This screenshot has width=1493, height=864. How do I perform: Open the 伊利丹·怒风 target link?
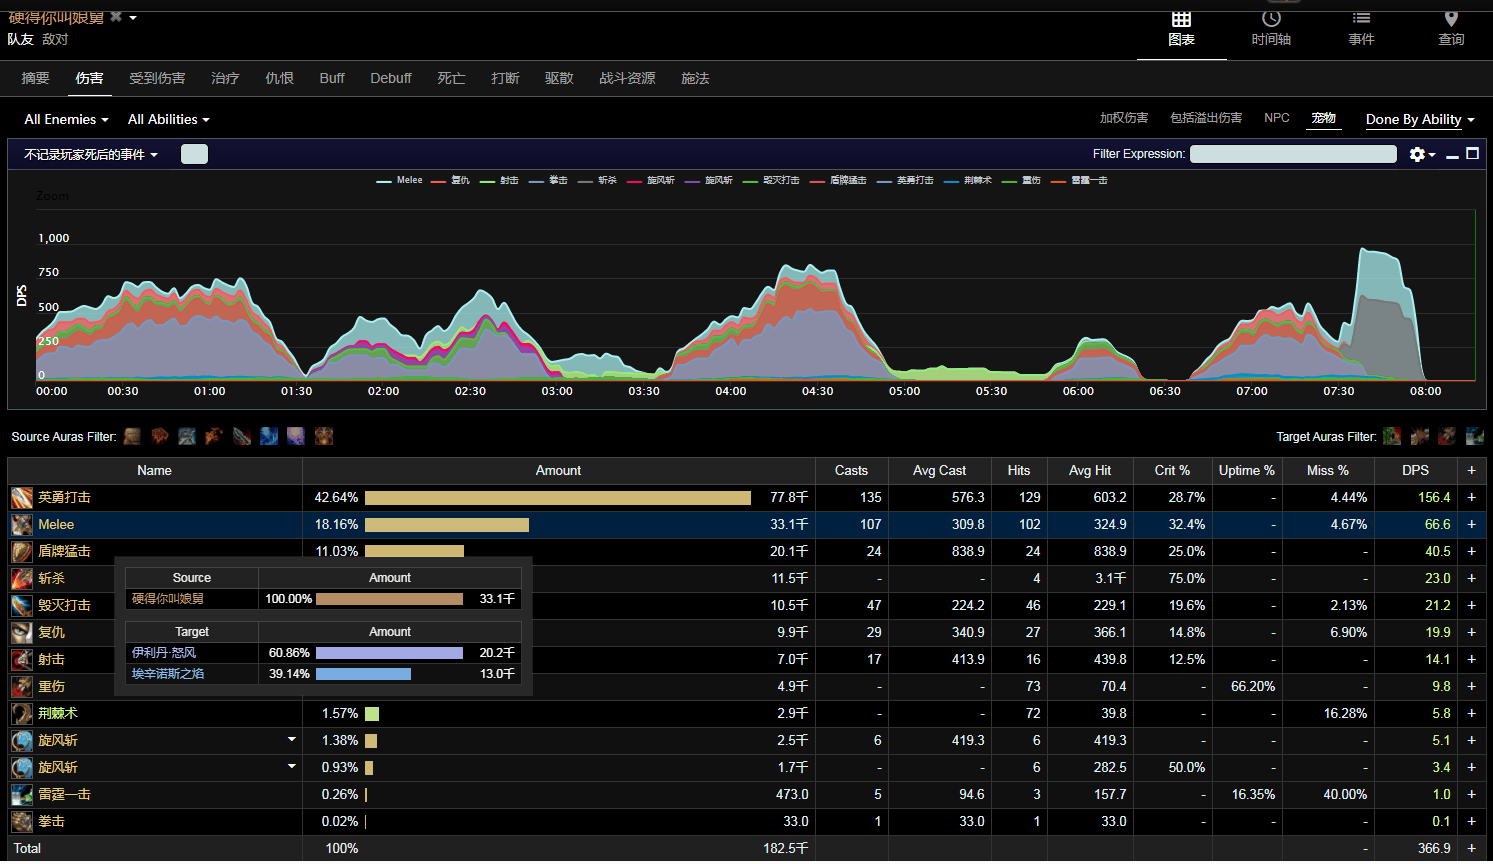(164, 652)
